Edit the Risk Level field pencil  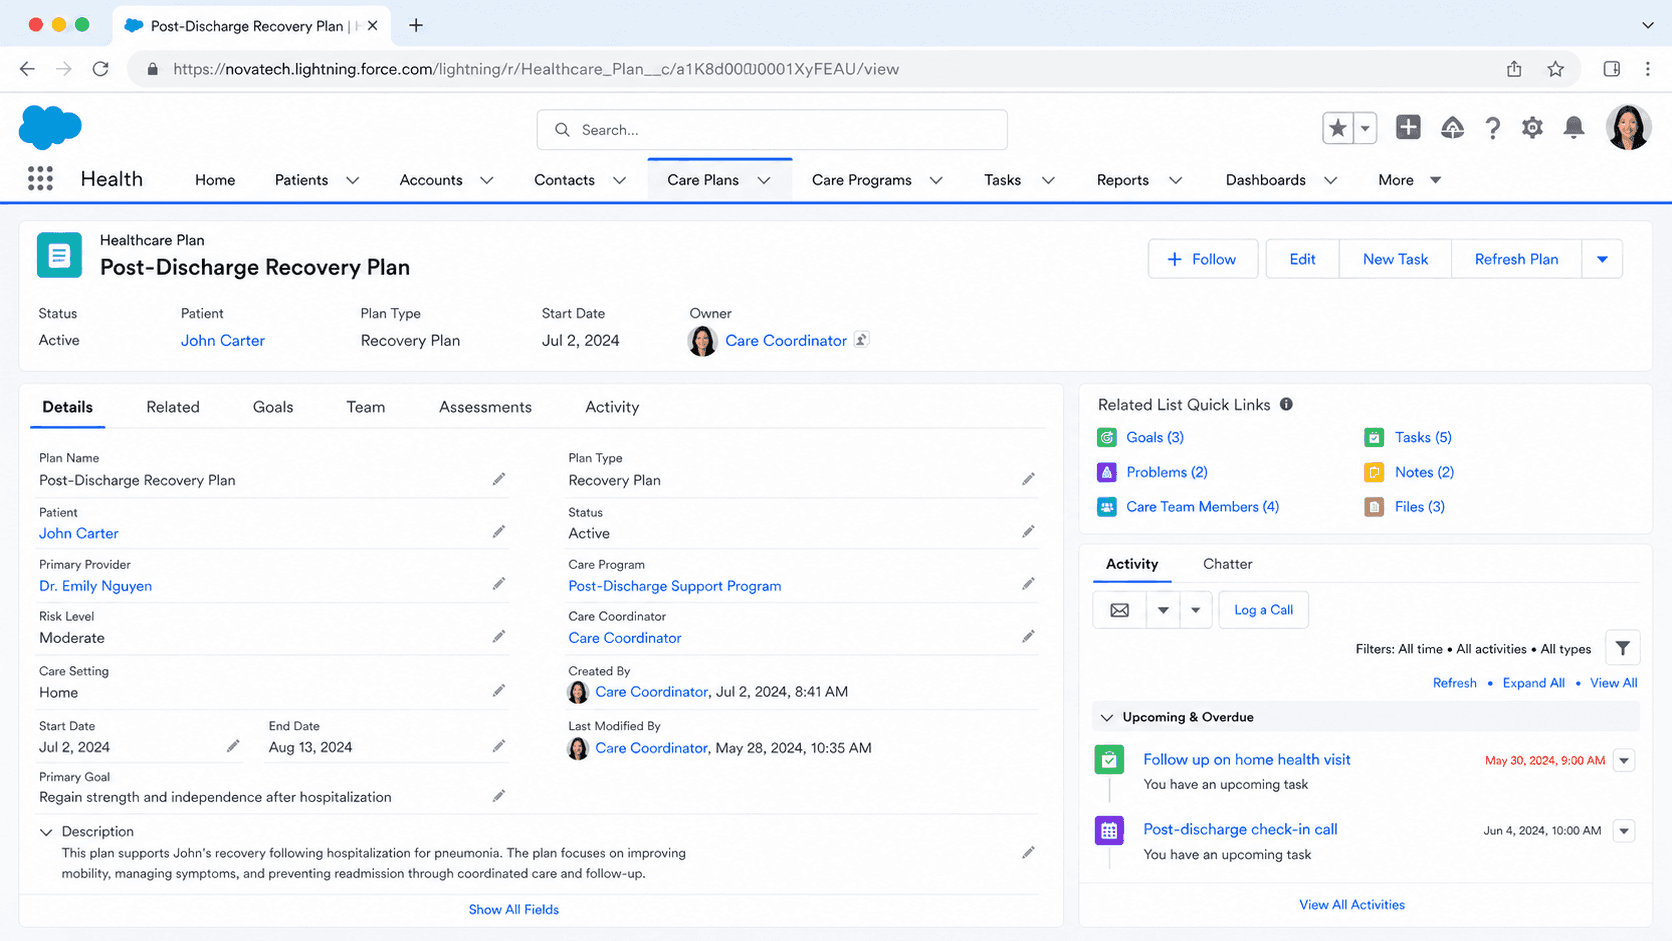pos(499,636)
